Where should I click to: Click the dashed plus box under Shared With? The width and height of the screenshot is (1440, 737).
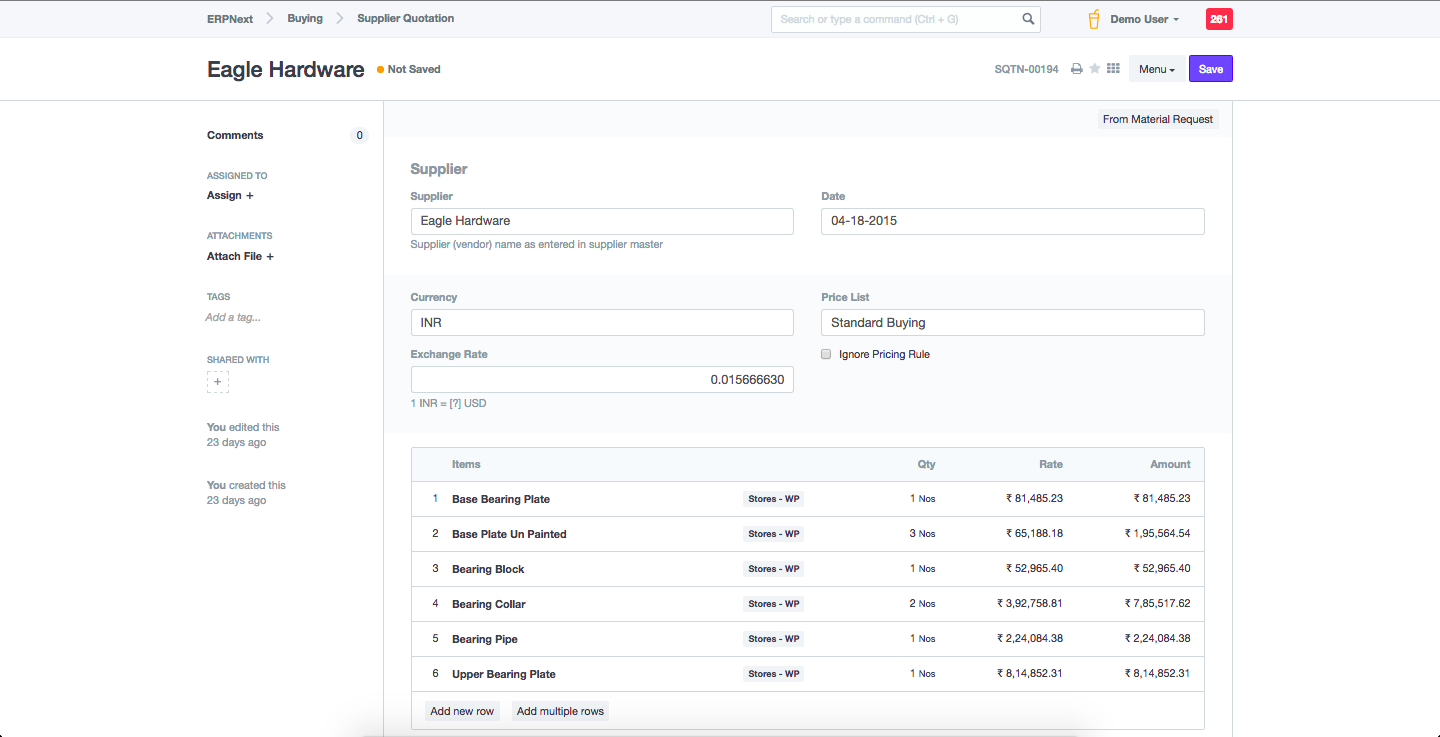click(x=218, y=382)
